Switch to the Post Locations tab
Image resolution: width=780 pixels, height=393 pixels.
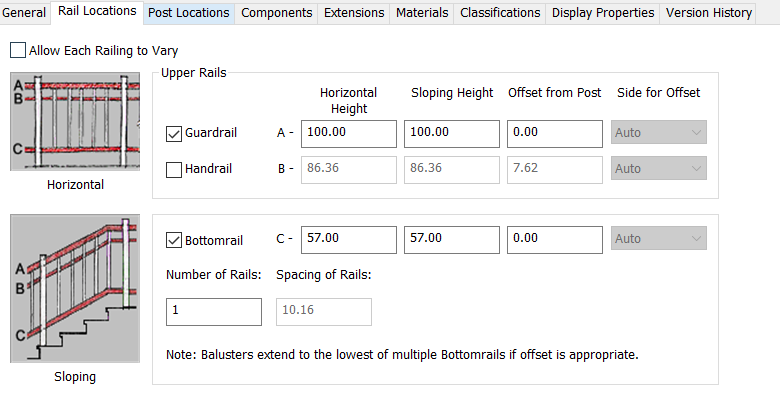tap(189, 12)
